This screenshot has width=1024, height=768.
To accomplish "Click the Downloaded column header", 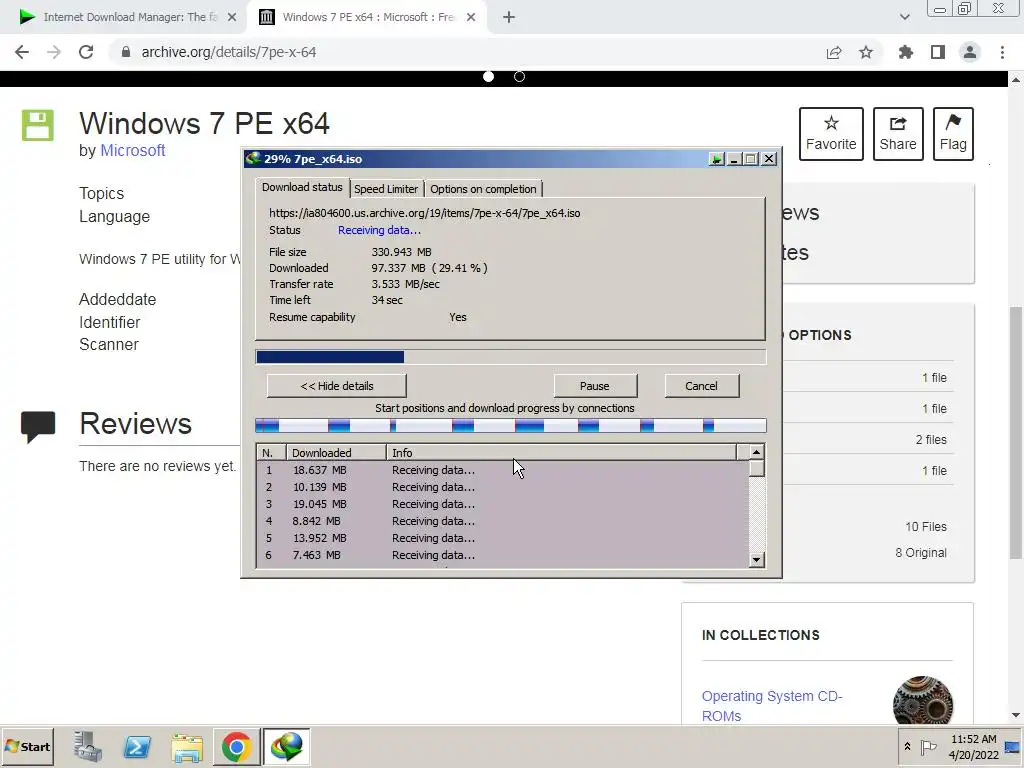I will click(336, 453).
